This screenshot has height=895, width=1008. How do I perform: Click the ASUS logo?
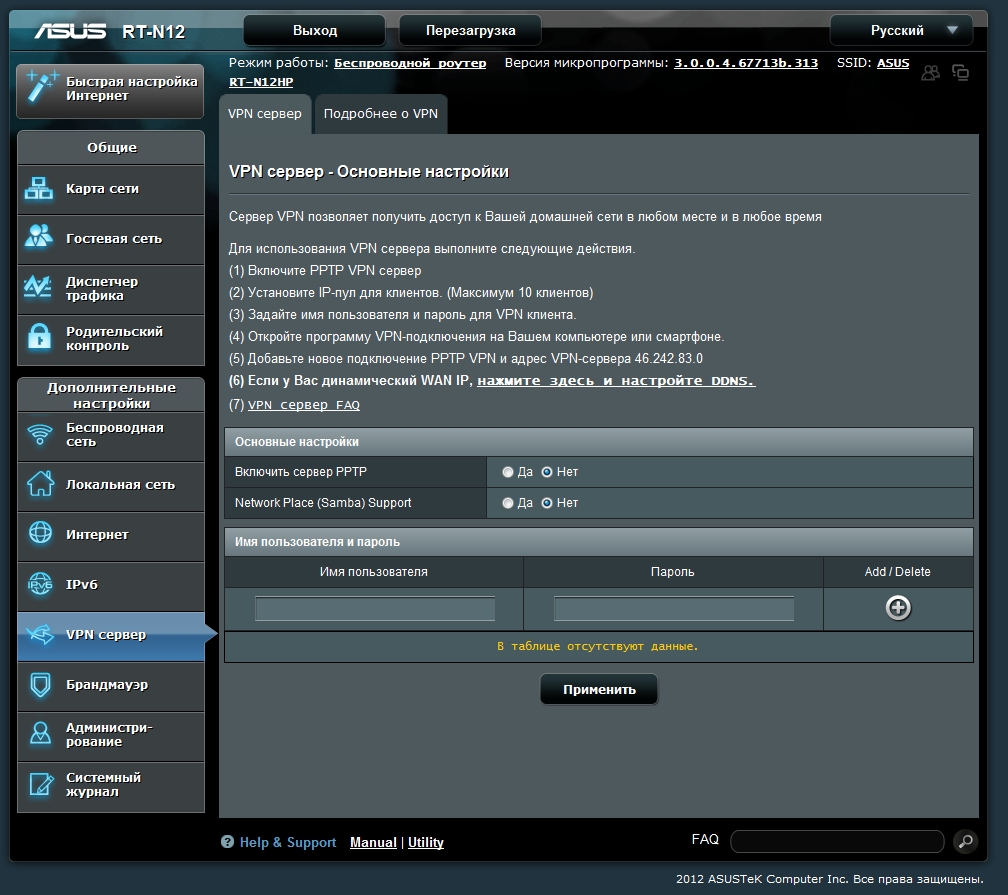pos(70,31)
